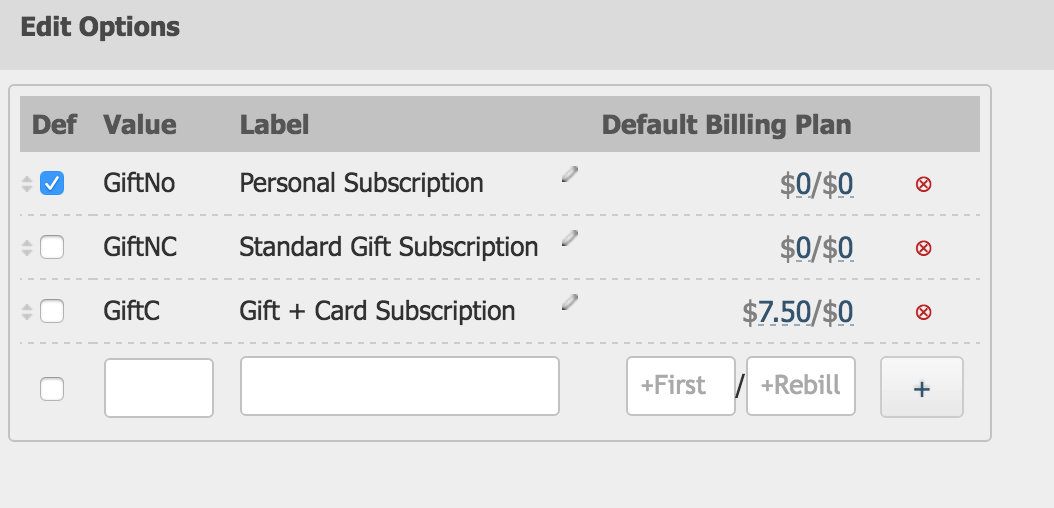1054x508 pixels.
Task: Click the +First price input field
Action: (680, 386)
